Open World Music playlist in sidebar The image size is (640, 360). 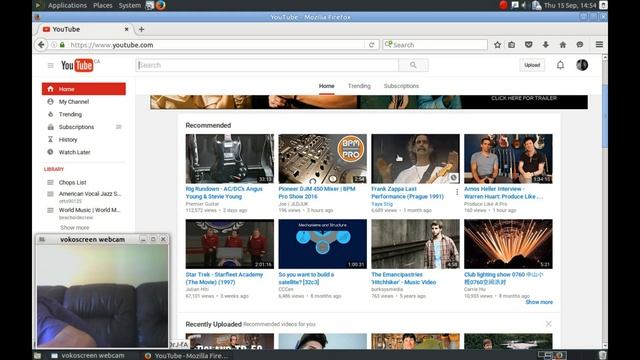(89, 210)
